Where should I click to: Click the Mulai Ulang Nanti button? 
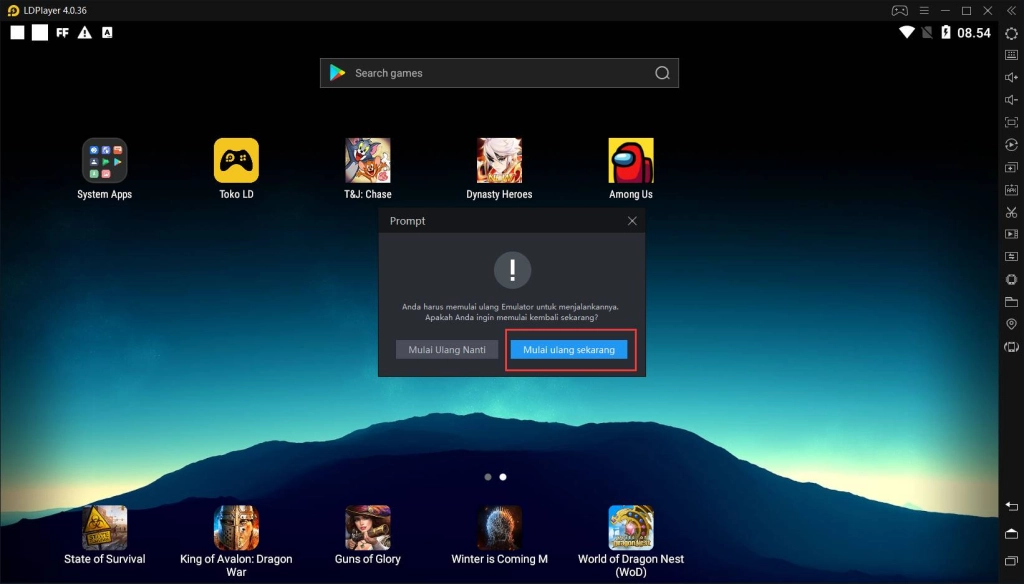click(x=447, y=349)
